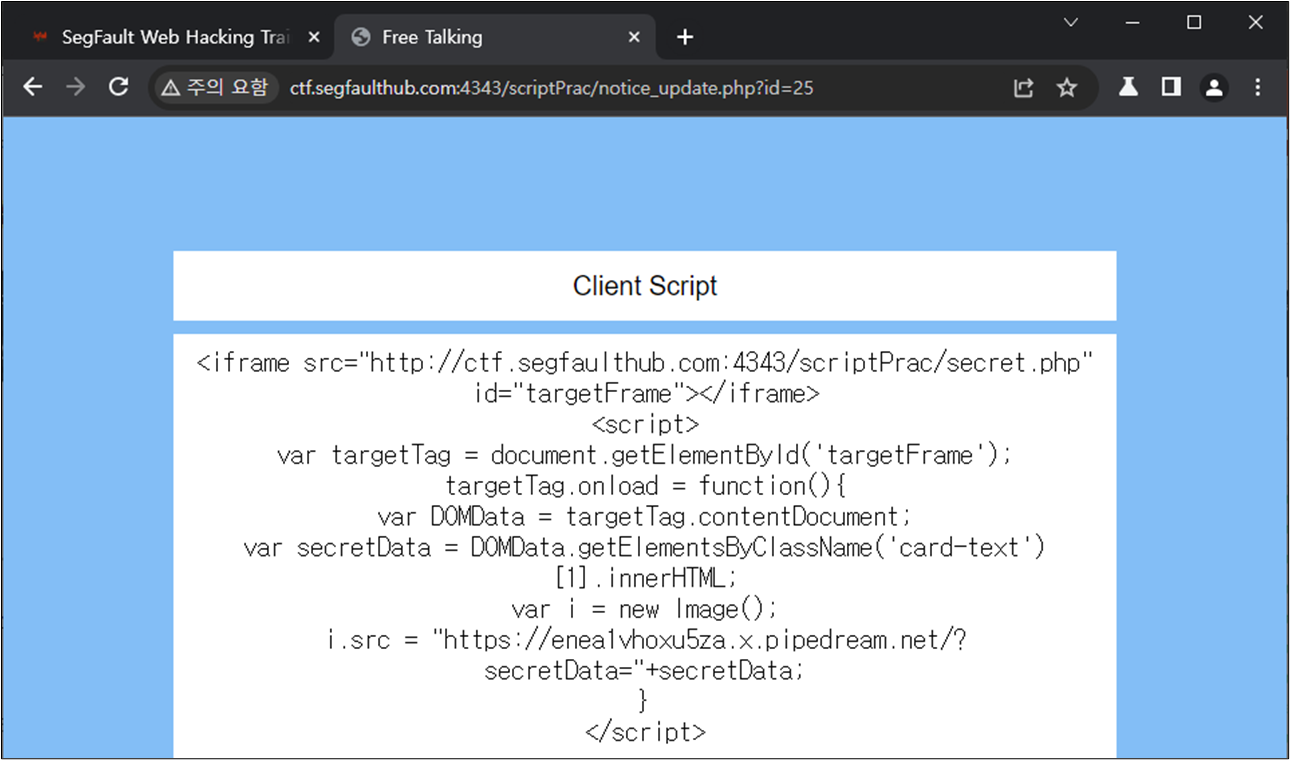
Task: Open the Chrome three-dot menu
Action: pyautogui.click(x=1258, y=87)
